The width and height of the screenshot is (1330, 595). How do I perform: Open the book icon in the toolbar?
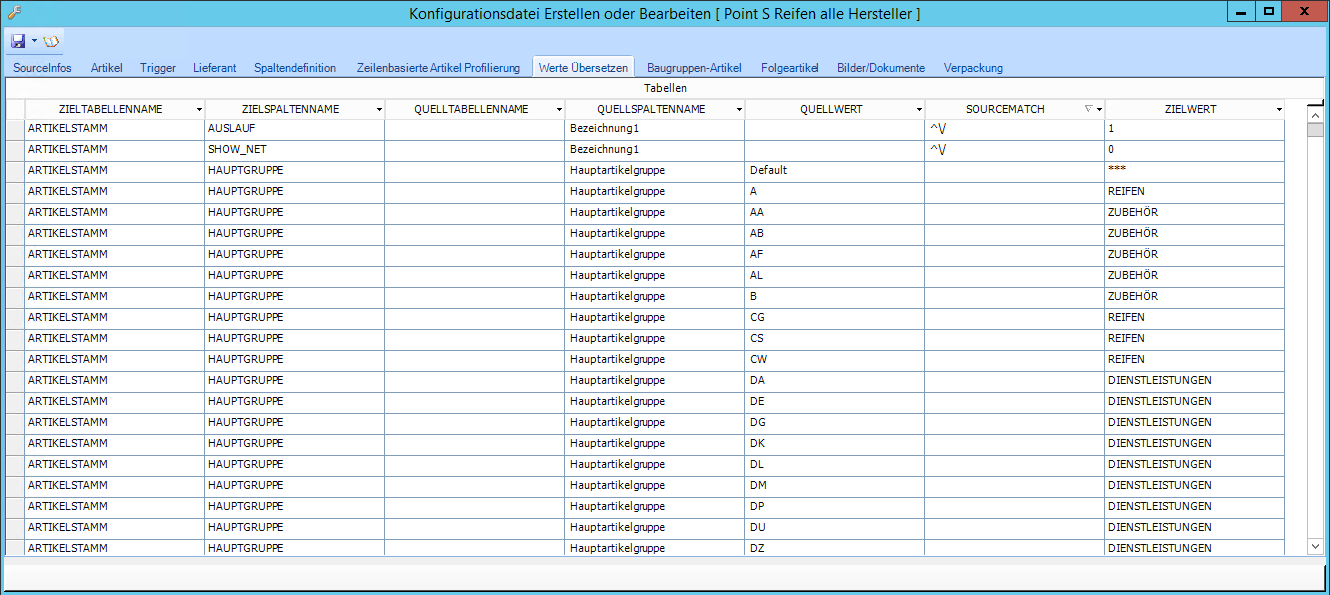51,41
